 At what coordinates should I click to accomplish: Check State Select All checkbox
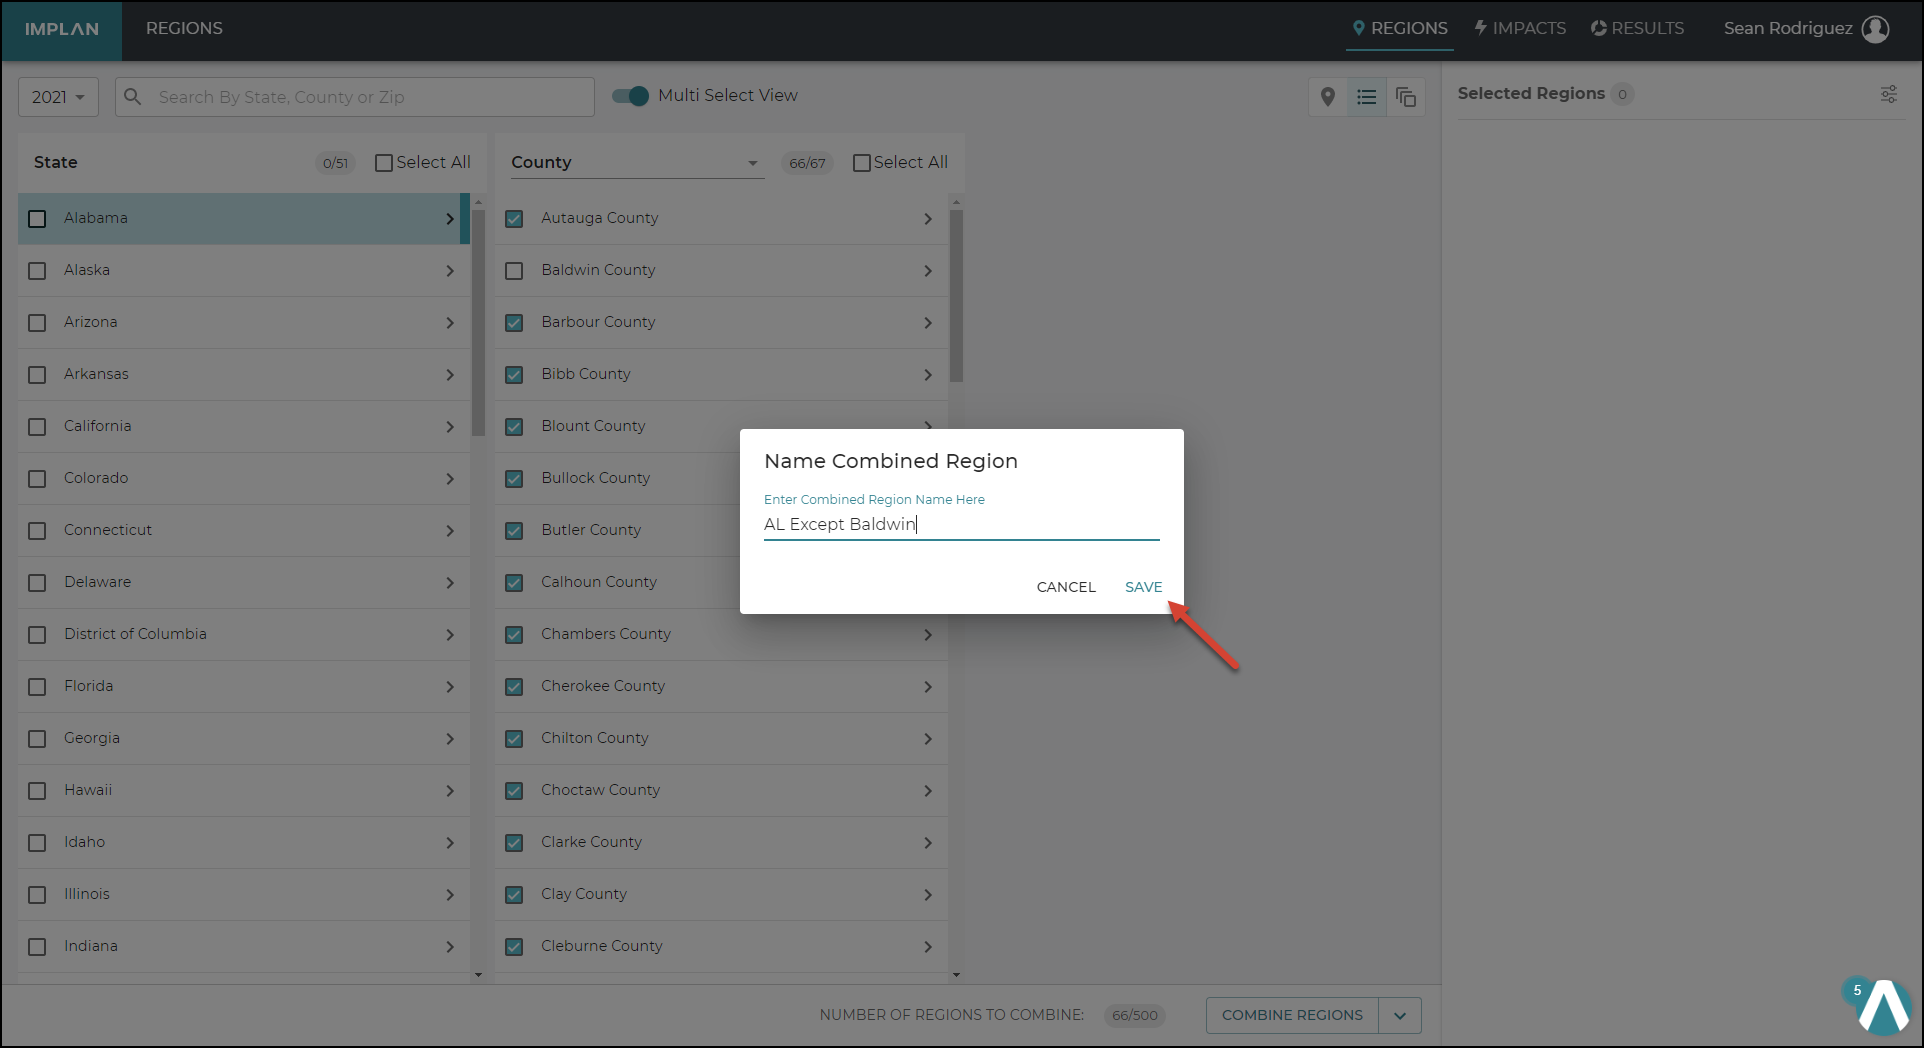click(384, 163)
